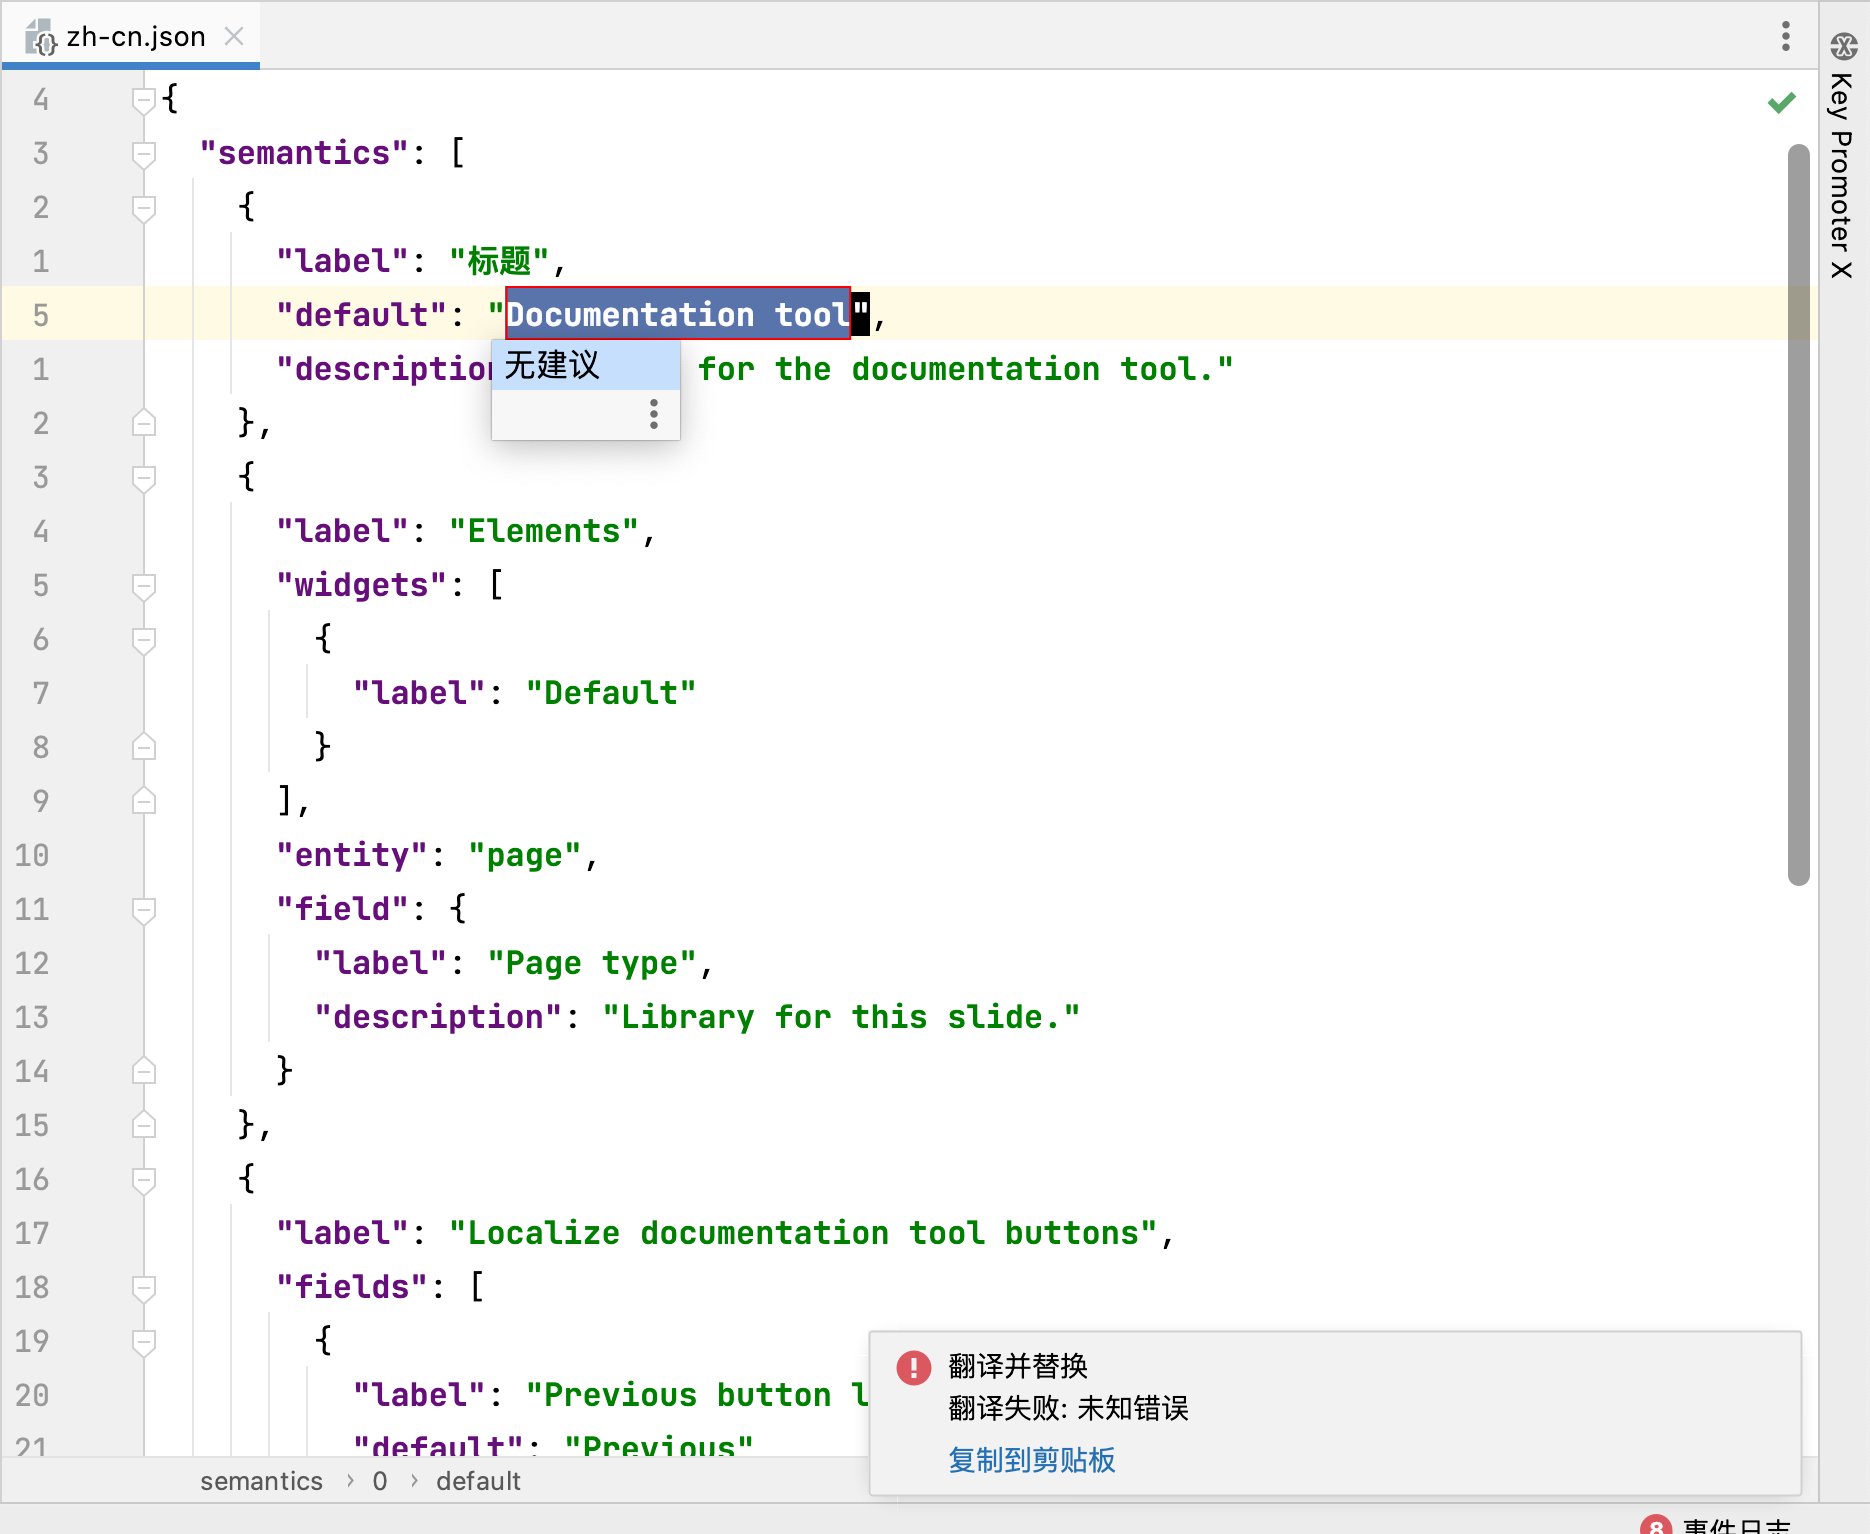Open the editor tab options three-dot menu
Viewport: 1870px width, 1534px height.
(1785, 37)
